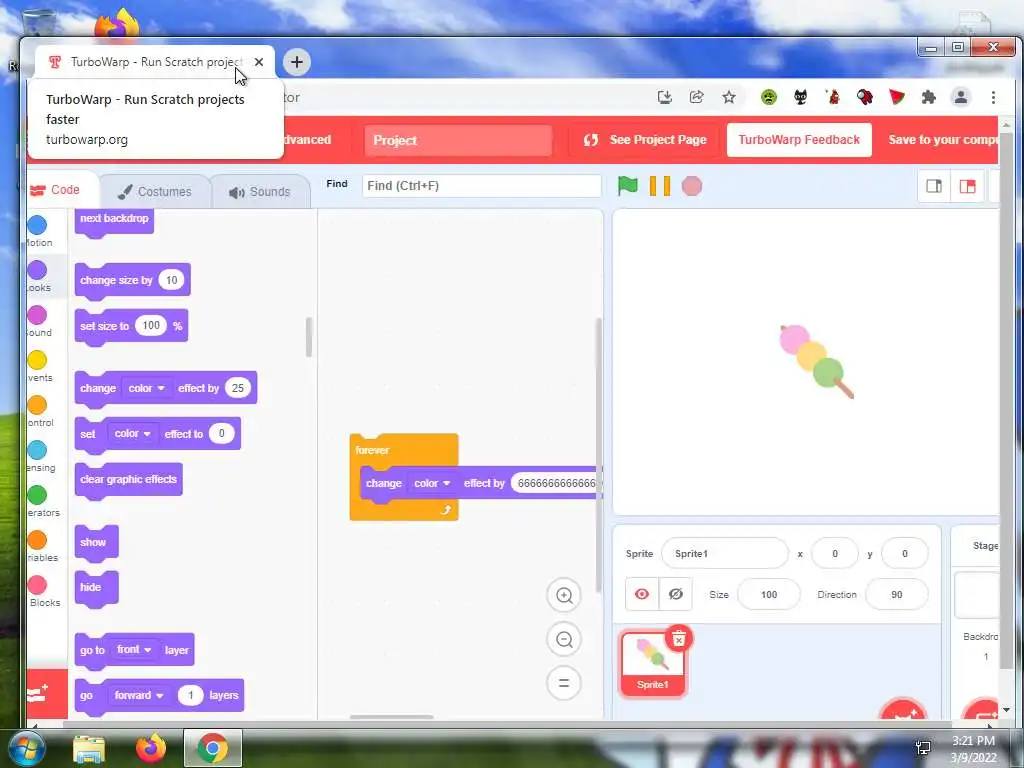The width and height of the screenshot is (1024, 768).
Task: Click the green face extension icon
Action: (x=769, y=97)
